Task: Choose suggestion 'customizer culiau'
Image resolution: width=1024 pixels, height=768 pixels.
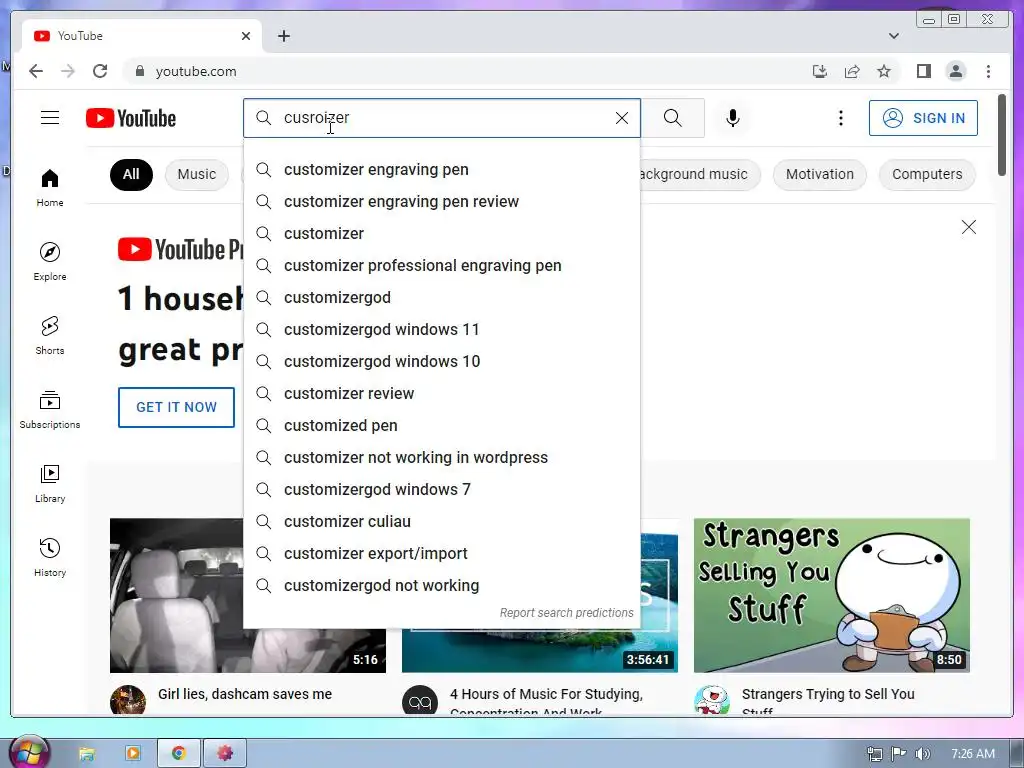Action: pyautogui.click(x=442, y=521)
